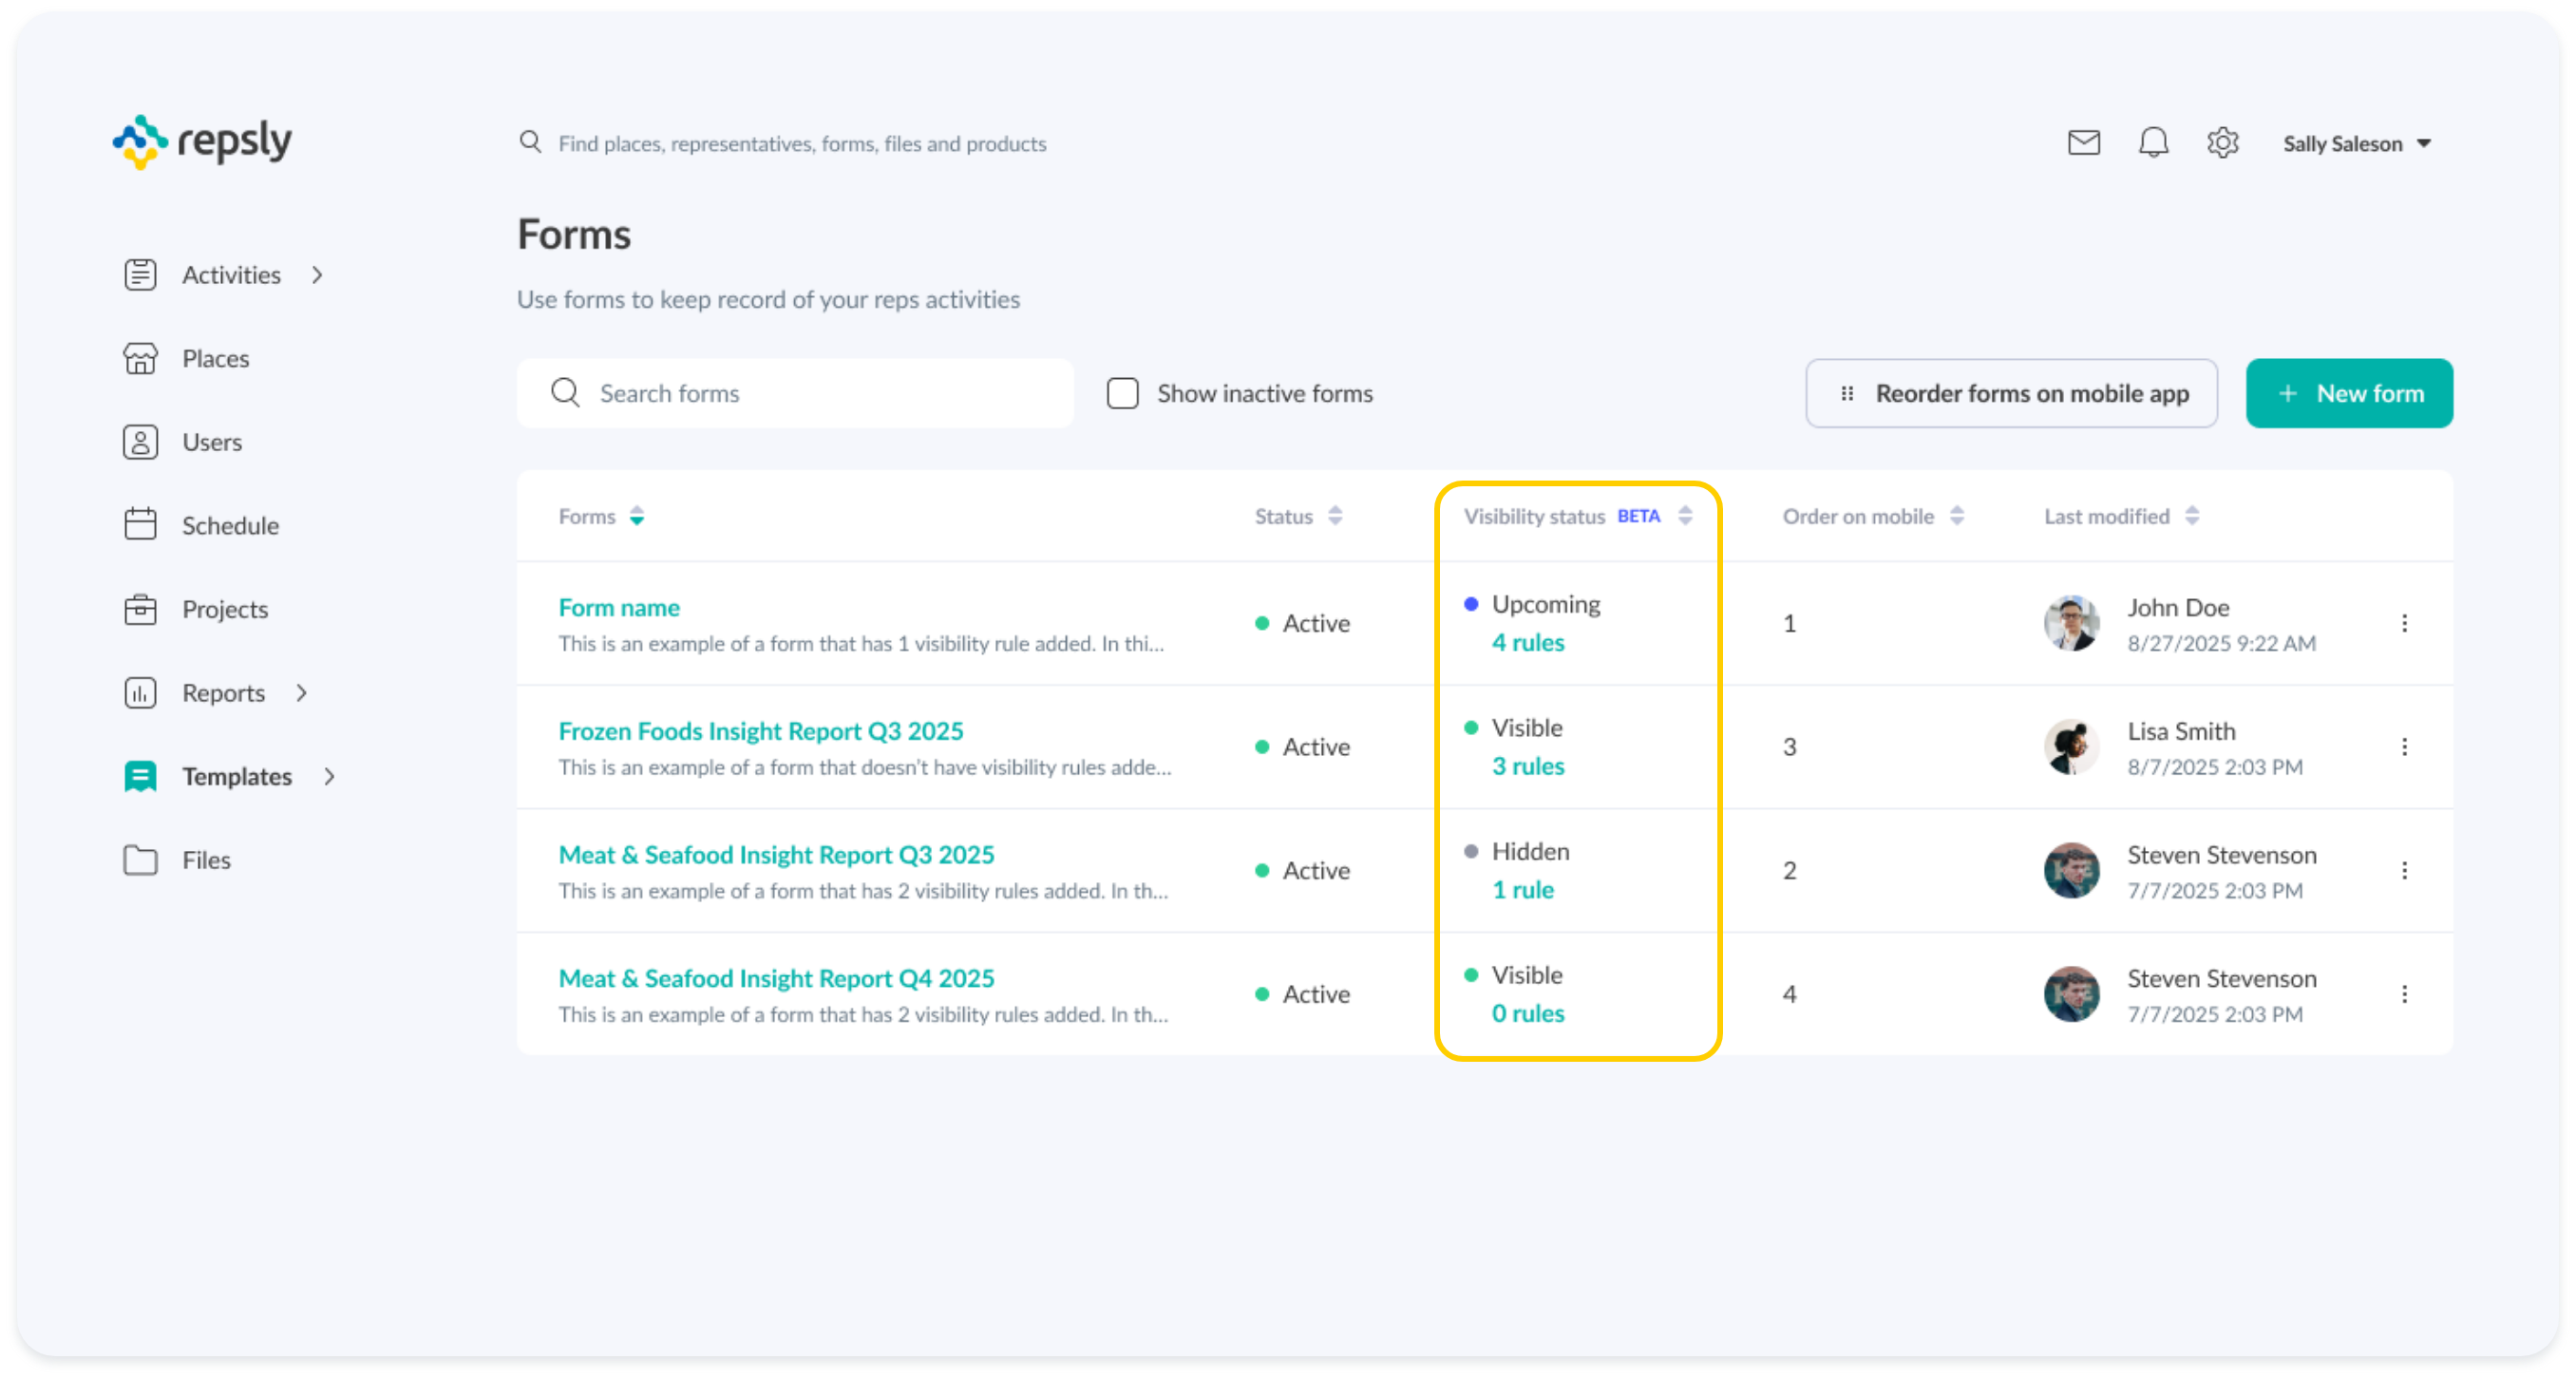The width and height of the screenshot is (2576, 1379).
Task: Expand the Activities submenu chevron
Action: click(x=317, y=275)
